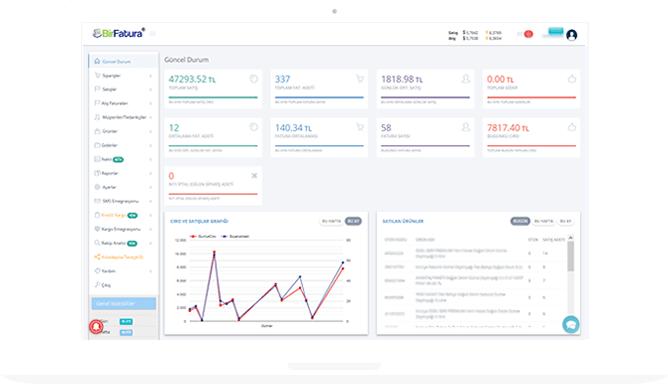Click the peak data point near 10.000 on the chart

point(214,252)
